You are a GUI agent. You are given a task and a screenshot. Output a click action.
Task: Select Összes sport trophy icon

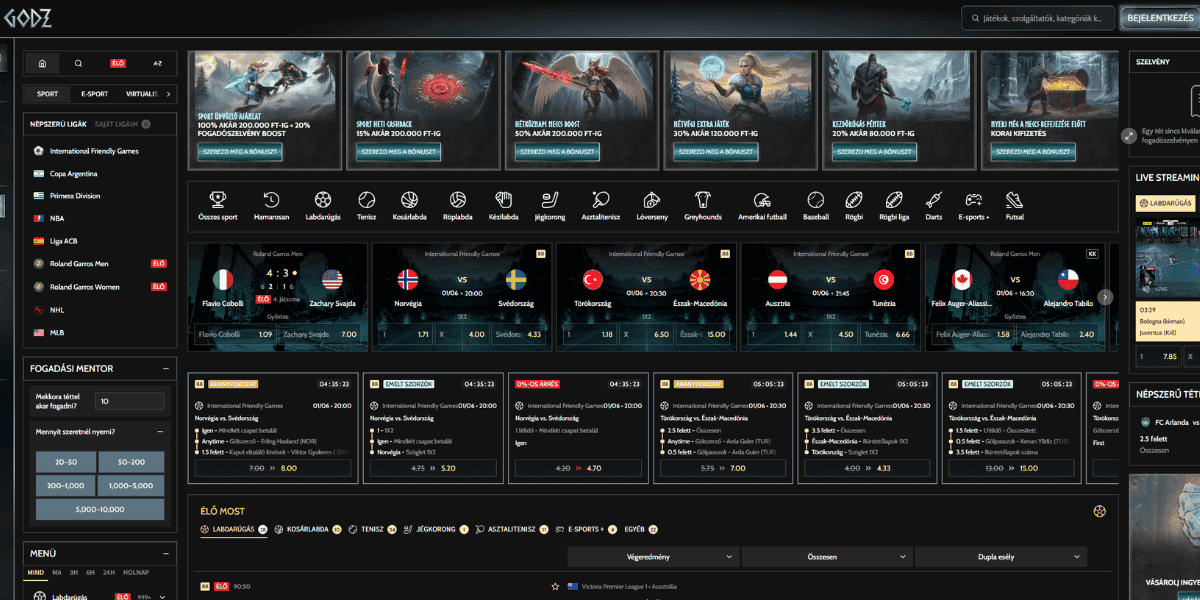(218, 199)
